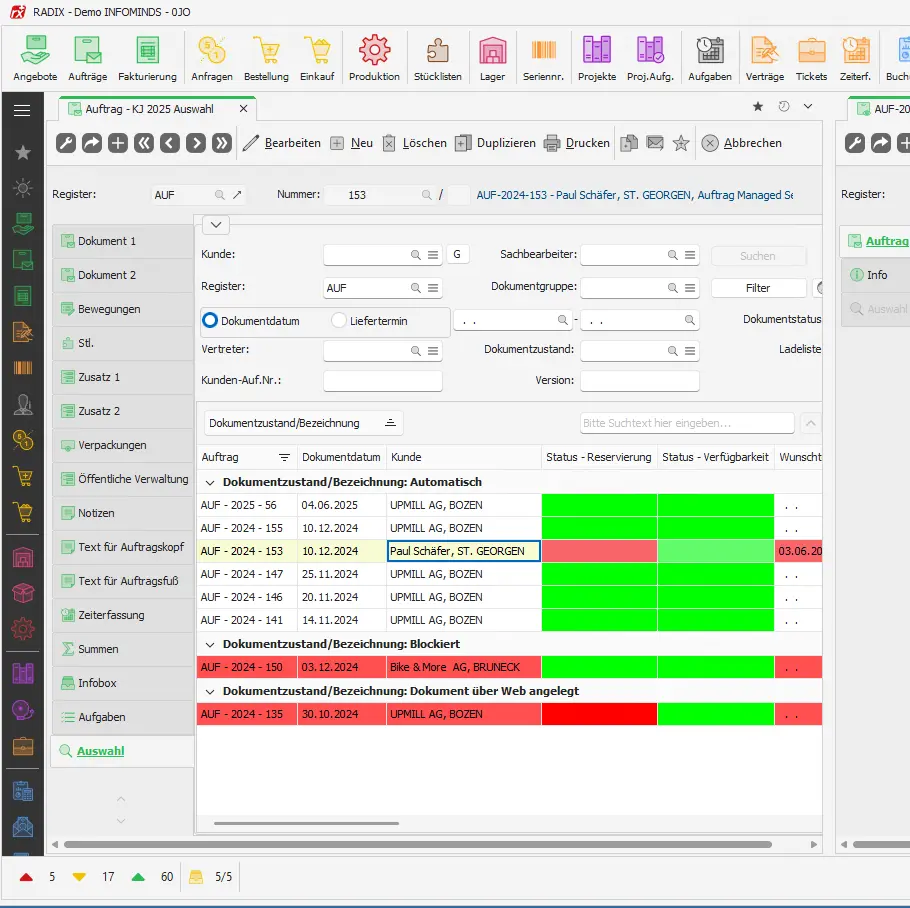Open the Lager module

pyautogui.click(x=492, y=58)
